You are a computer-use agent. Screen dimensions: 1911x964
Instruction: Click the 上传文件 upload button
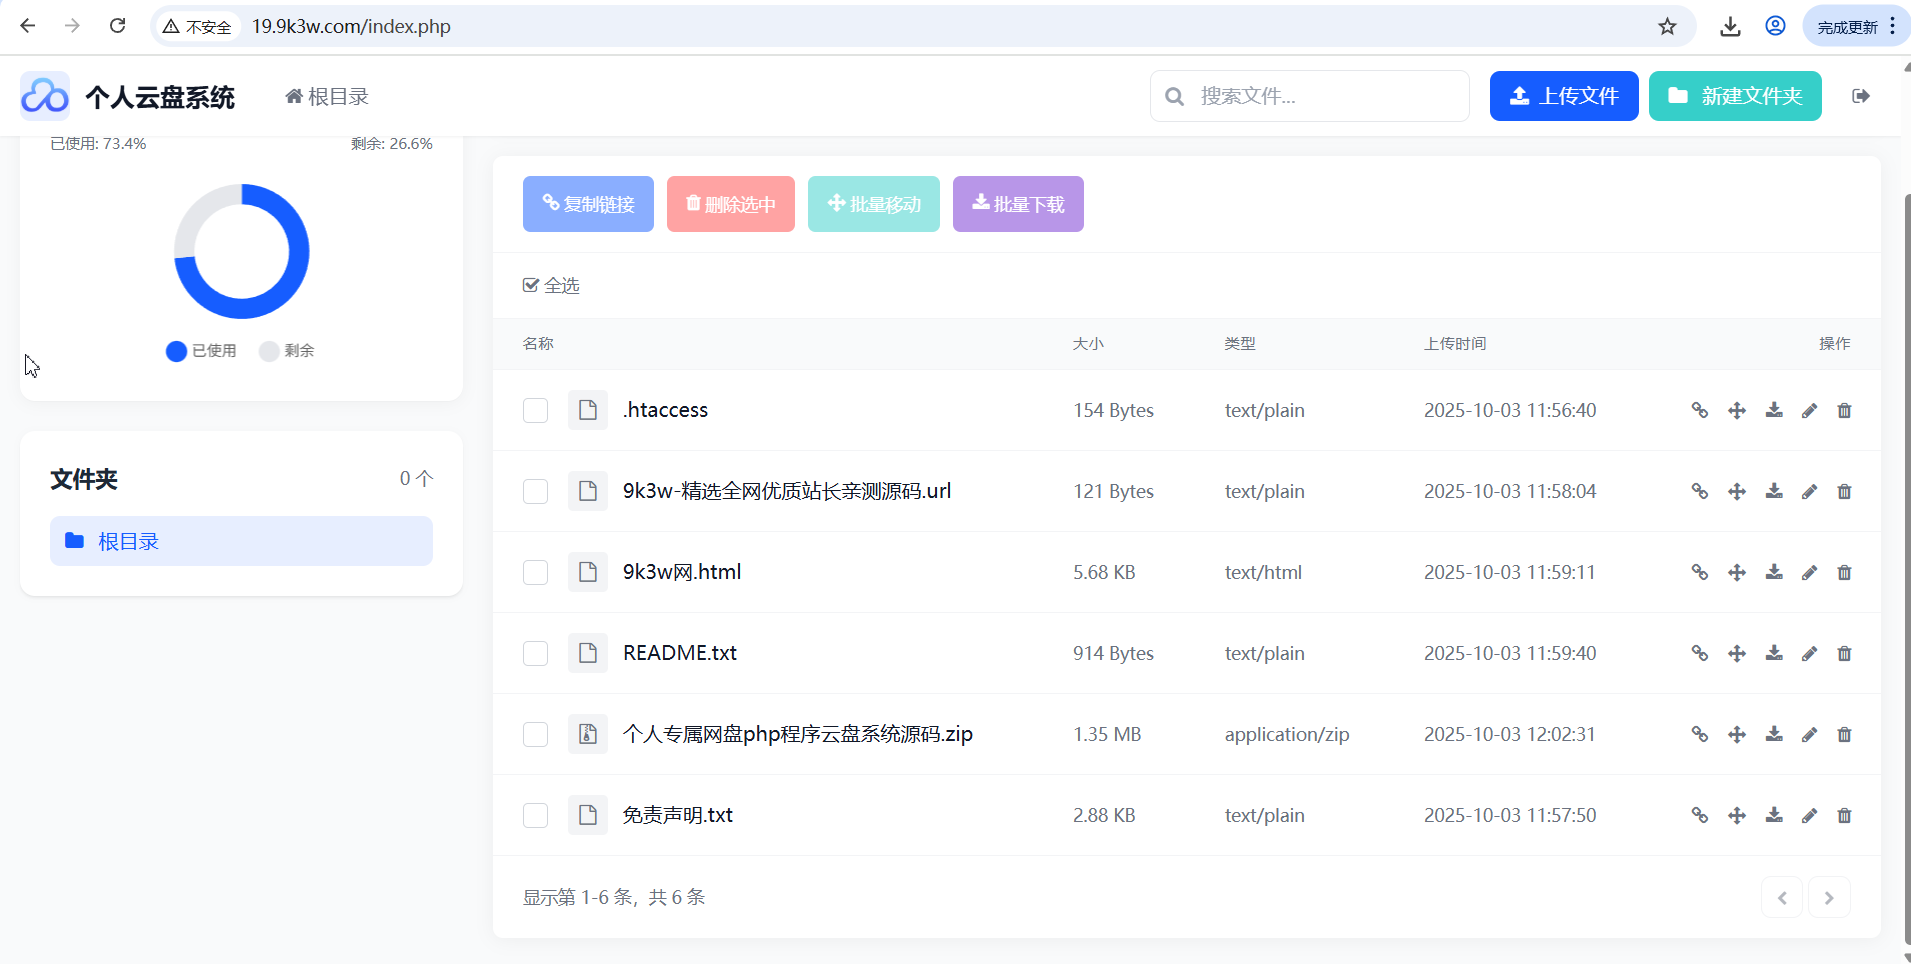point(1563,96)
